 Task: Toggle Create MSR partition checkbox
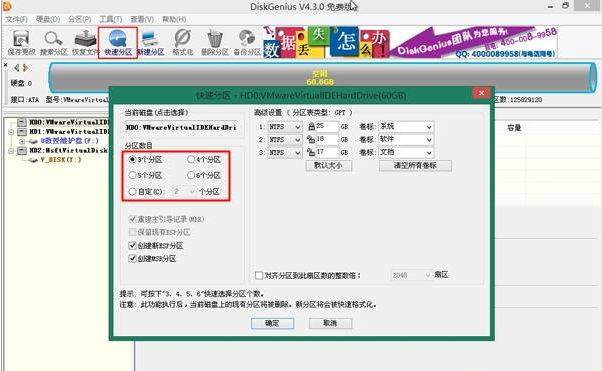pos(132,258)
